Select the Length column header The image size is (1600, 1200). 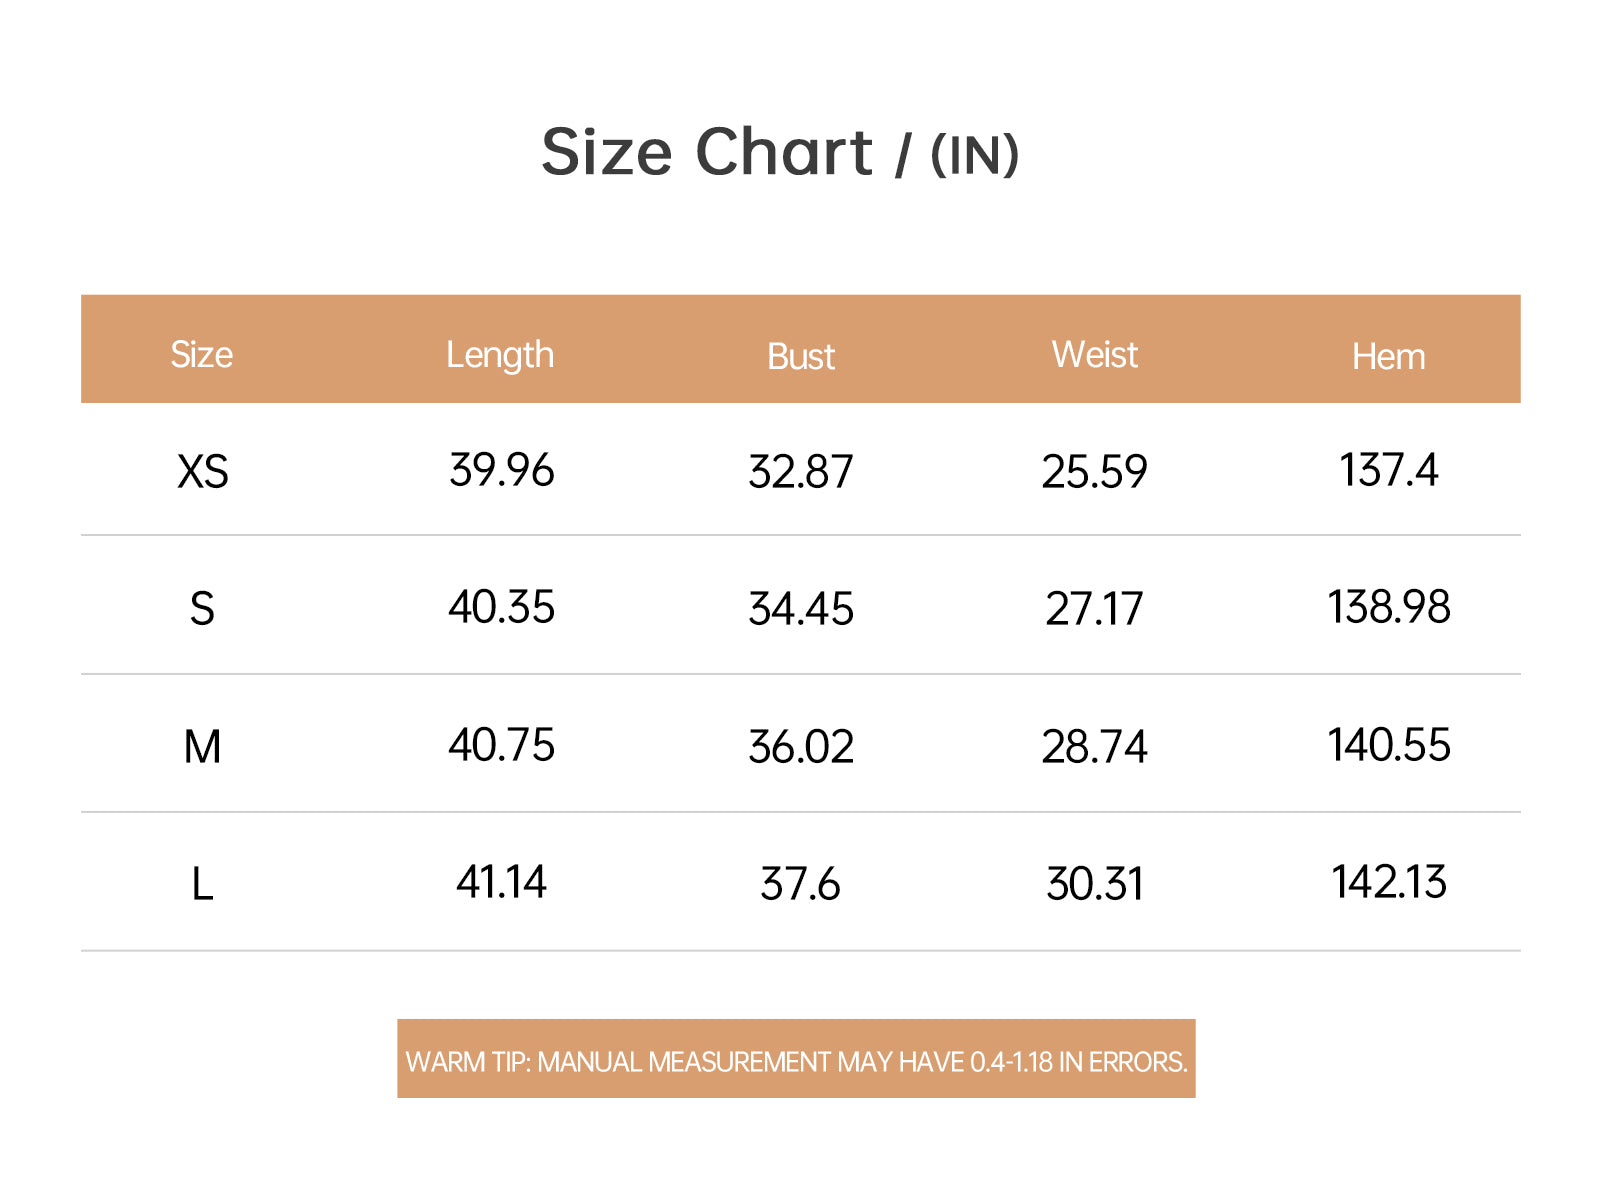(500, 355)
